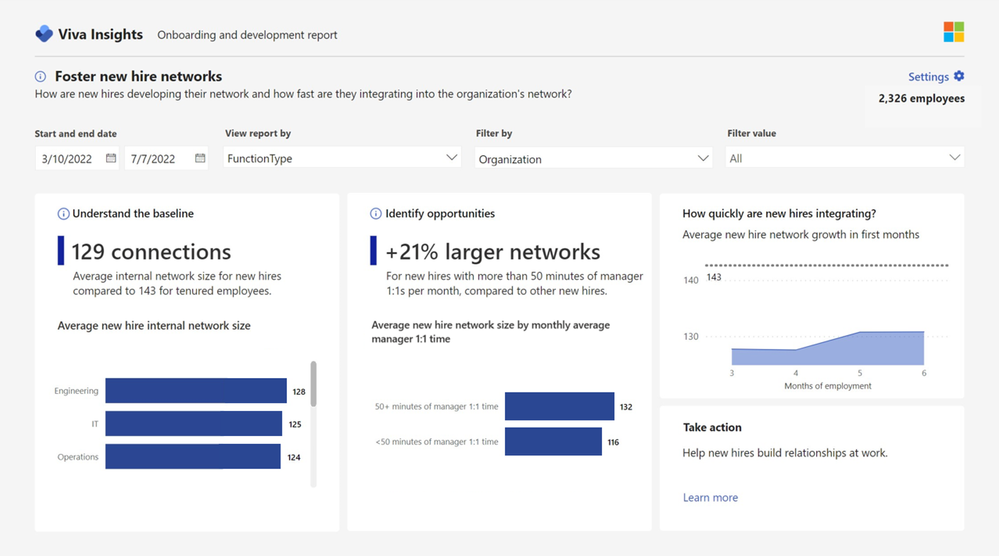Click the 143 benchmark label on growth chart
999x556 pixels.
[x=714, y=277]
